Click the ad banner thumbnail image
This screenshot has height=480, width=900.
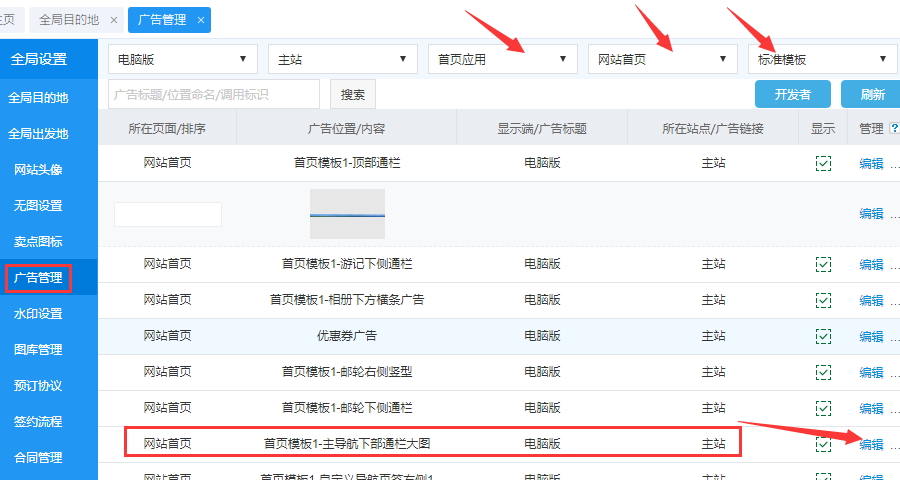click(347, 214)
